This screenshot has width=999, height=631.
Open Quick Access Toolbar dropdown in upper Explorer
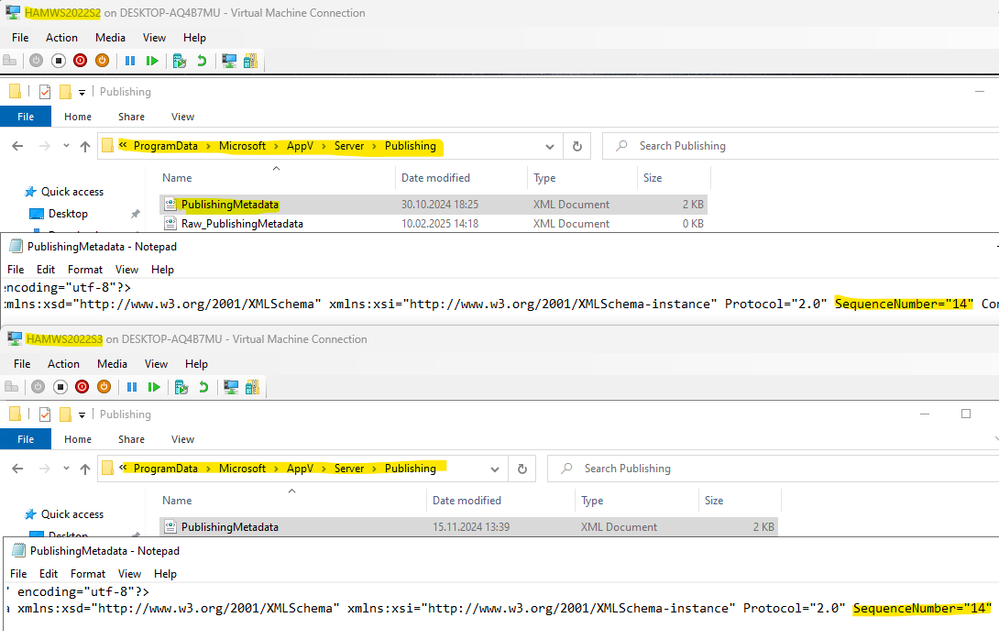(82, 92)
